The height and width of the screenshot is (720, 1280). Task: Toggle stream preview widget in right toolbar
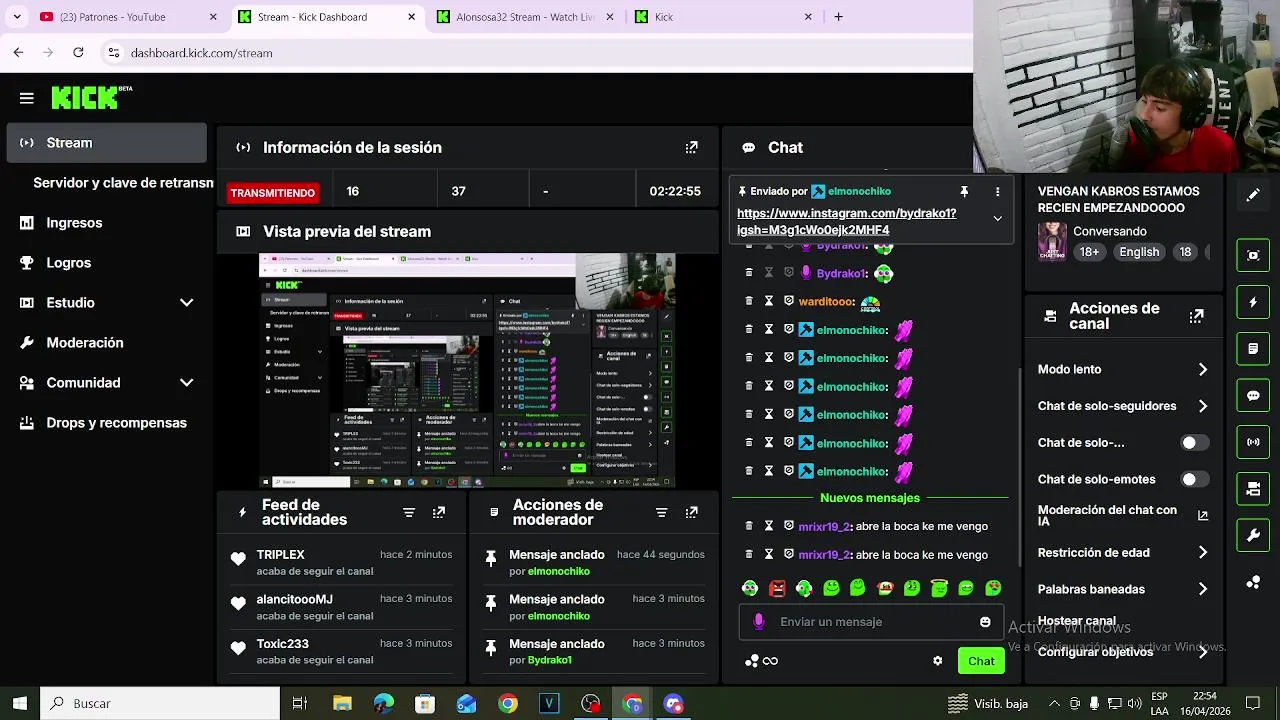pyautogui.click(x=1253, y=255)
